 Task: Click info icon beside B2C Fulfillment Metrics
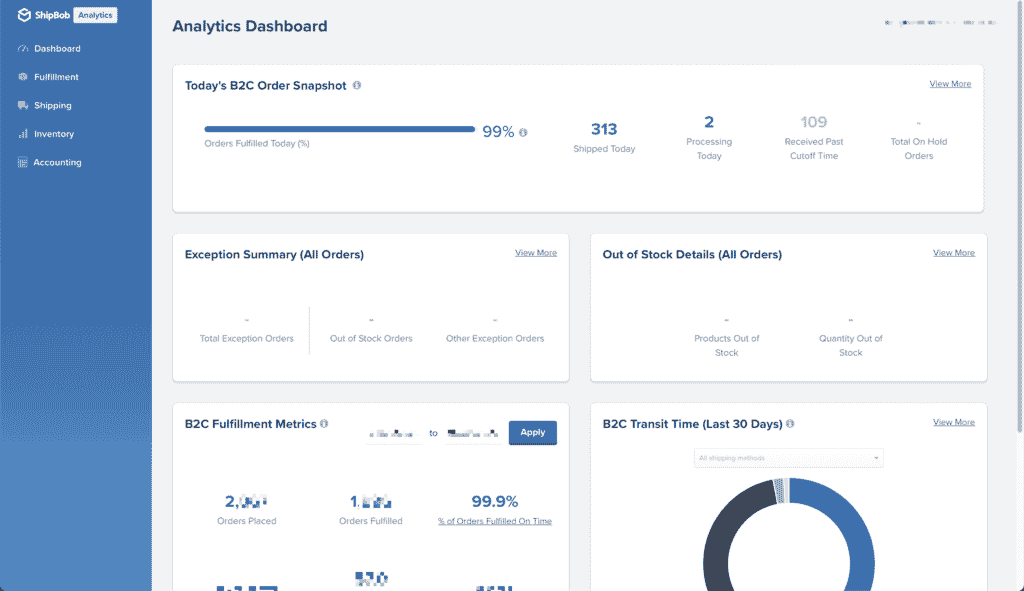click(x=324, y=424)
